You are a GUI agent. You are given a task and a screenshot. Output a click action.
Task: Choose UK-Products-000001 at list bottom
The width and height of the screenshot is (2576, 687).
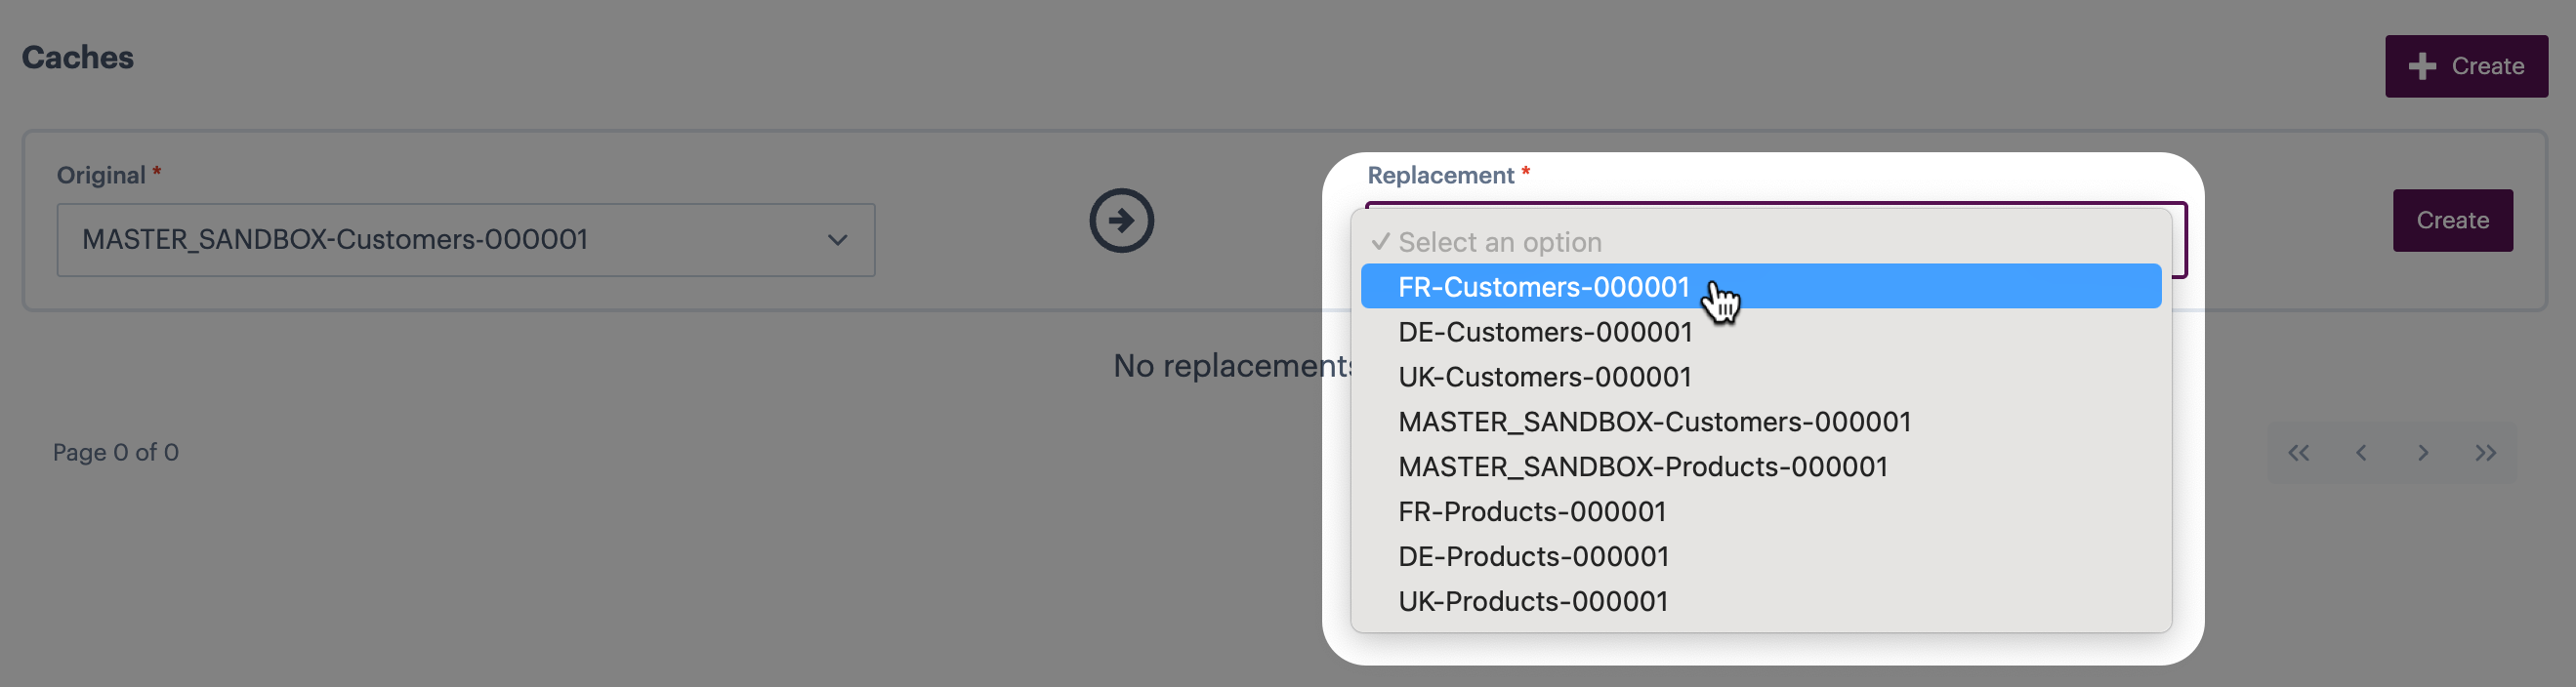[x=1532, y=602]
